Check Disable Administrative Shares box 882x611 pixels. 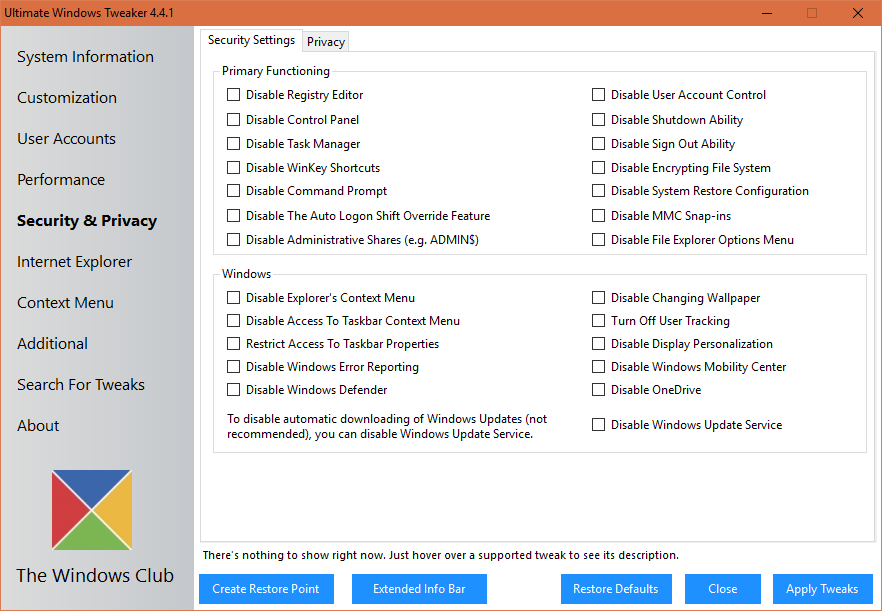click(233, 240)
